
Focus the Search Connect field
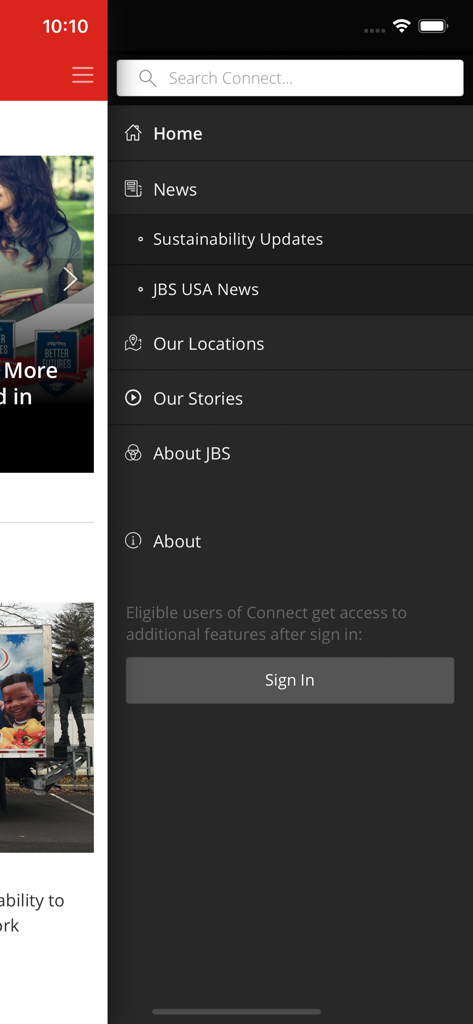290,78
